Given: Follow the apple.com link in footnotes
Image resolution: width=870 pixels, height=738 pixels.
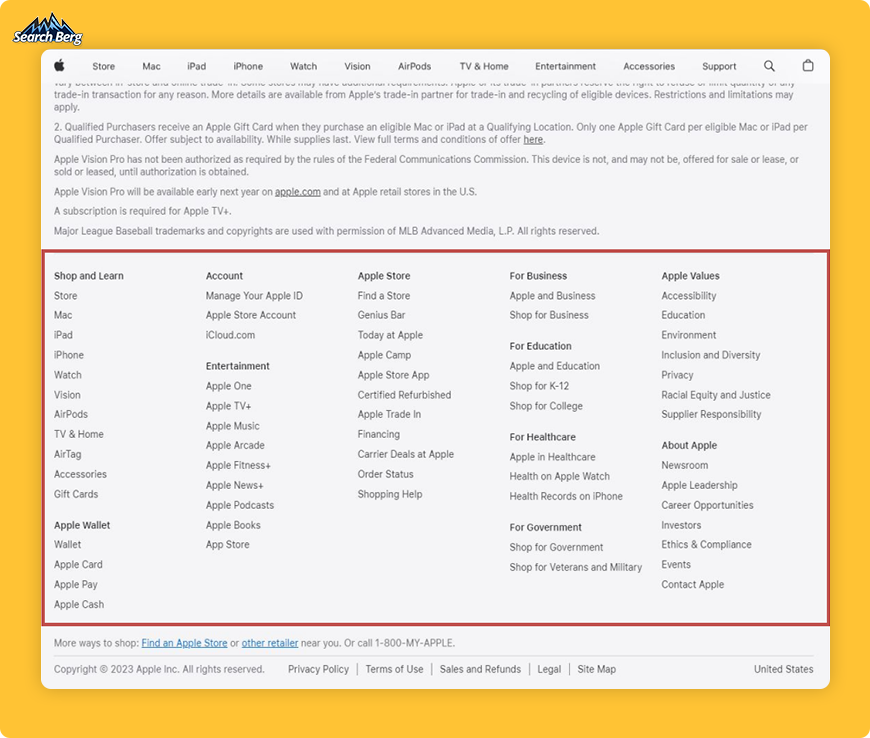Looking at the screenshot, I should coord(297,192).
